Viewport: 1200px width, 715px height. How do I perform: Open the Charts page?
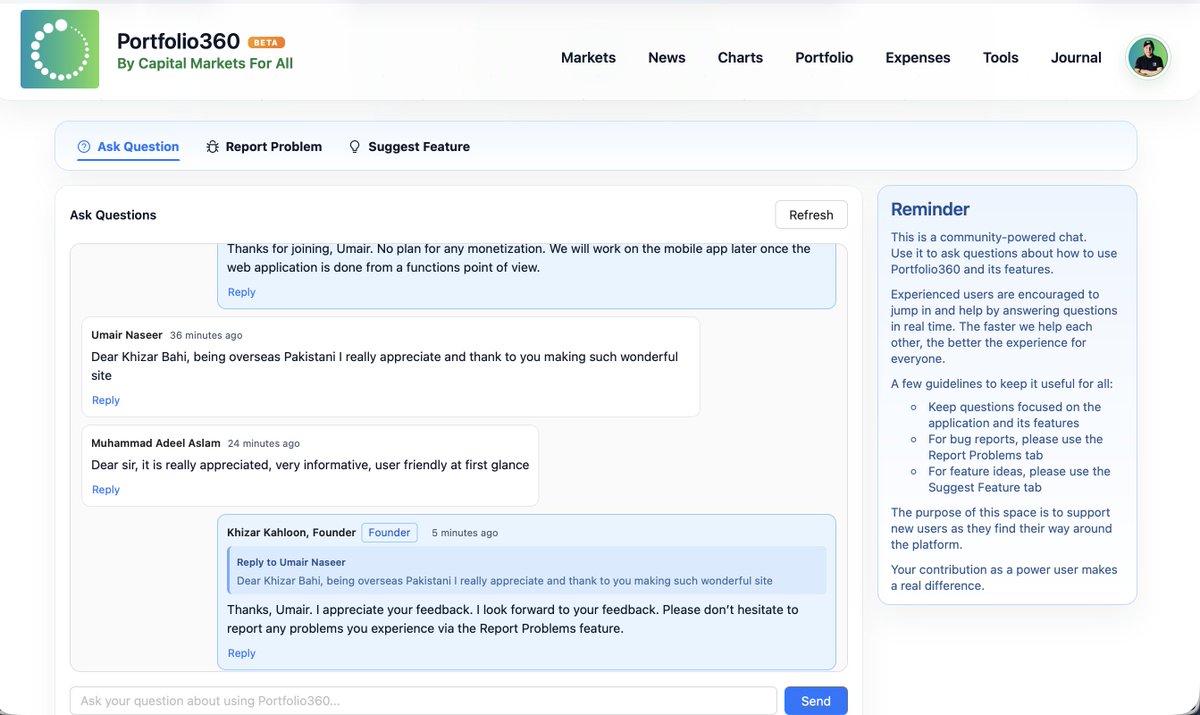(740, 58)
